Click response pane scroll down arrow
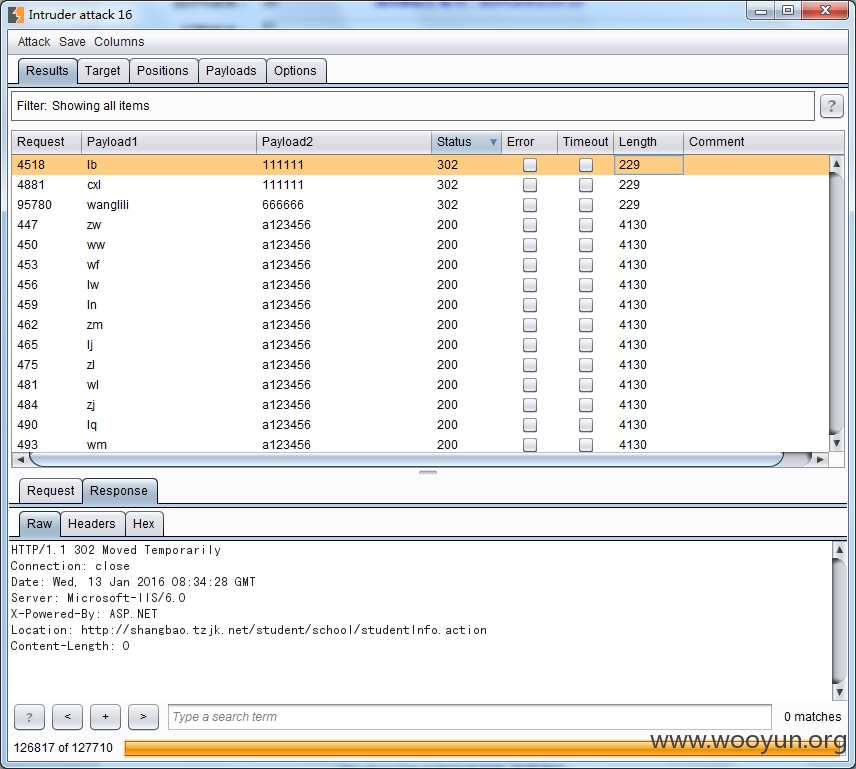Image resolution: width=856 pixels, height=769 pixels. click(839, 692)
